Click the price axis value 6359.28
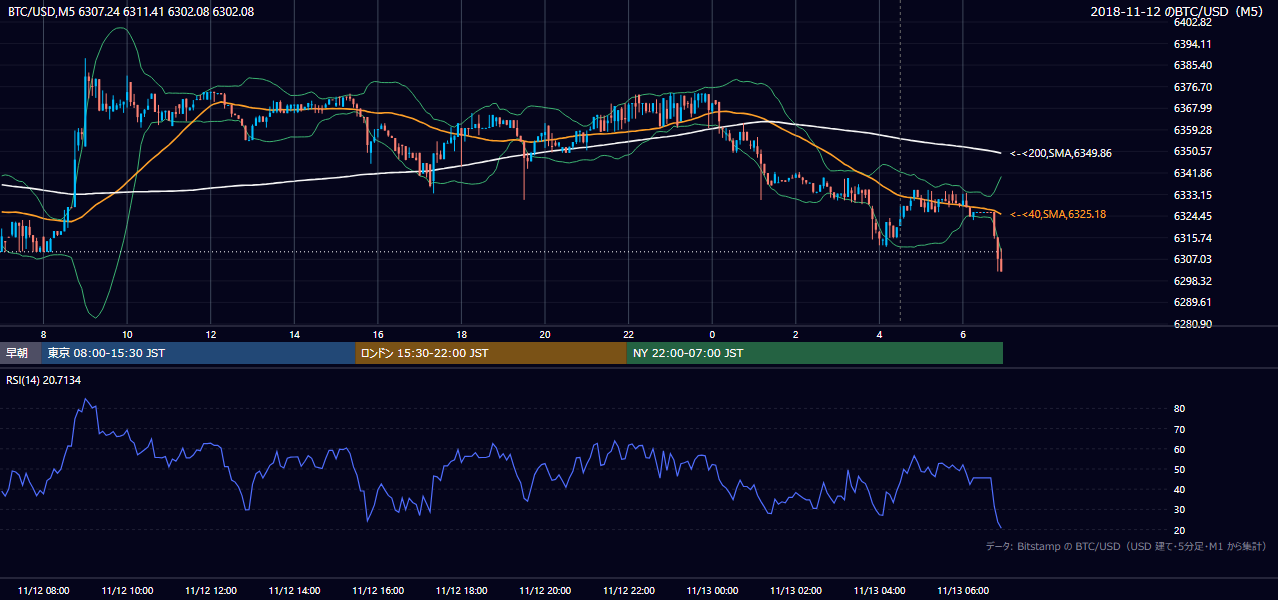Screen dimensions: 1278x600 1193,130
